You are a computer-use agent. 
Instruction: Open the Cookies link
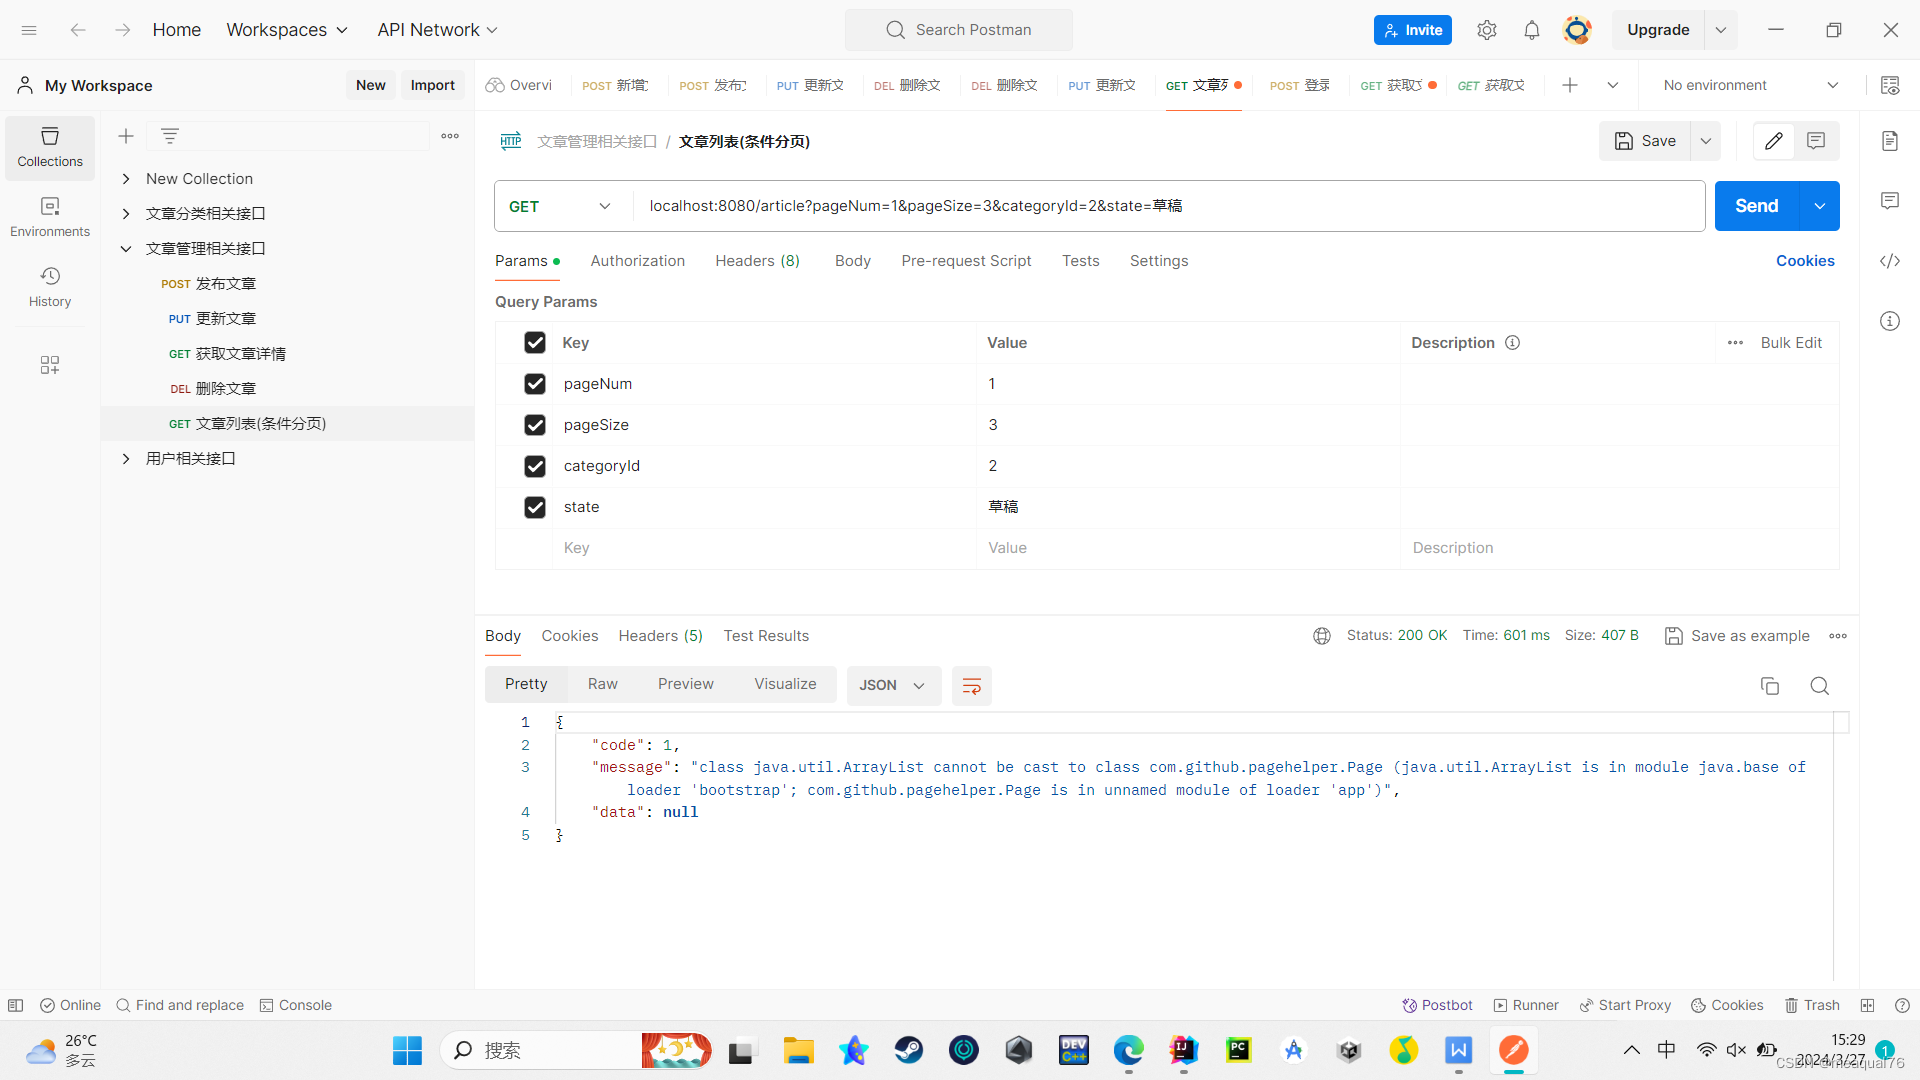1804,261
